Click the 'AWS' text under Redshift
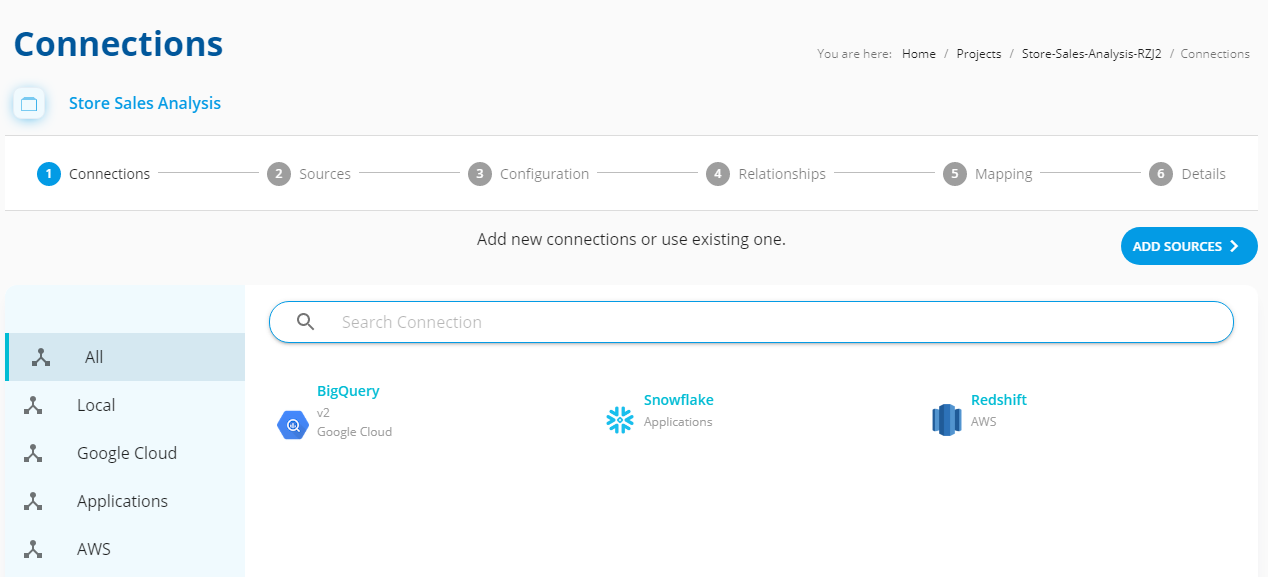1268x577 pixels. click(984, 422)
